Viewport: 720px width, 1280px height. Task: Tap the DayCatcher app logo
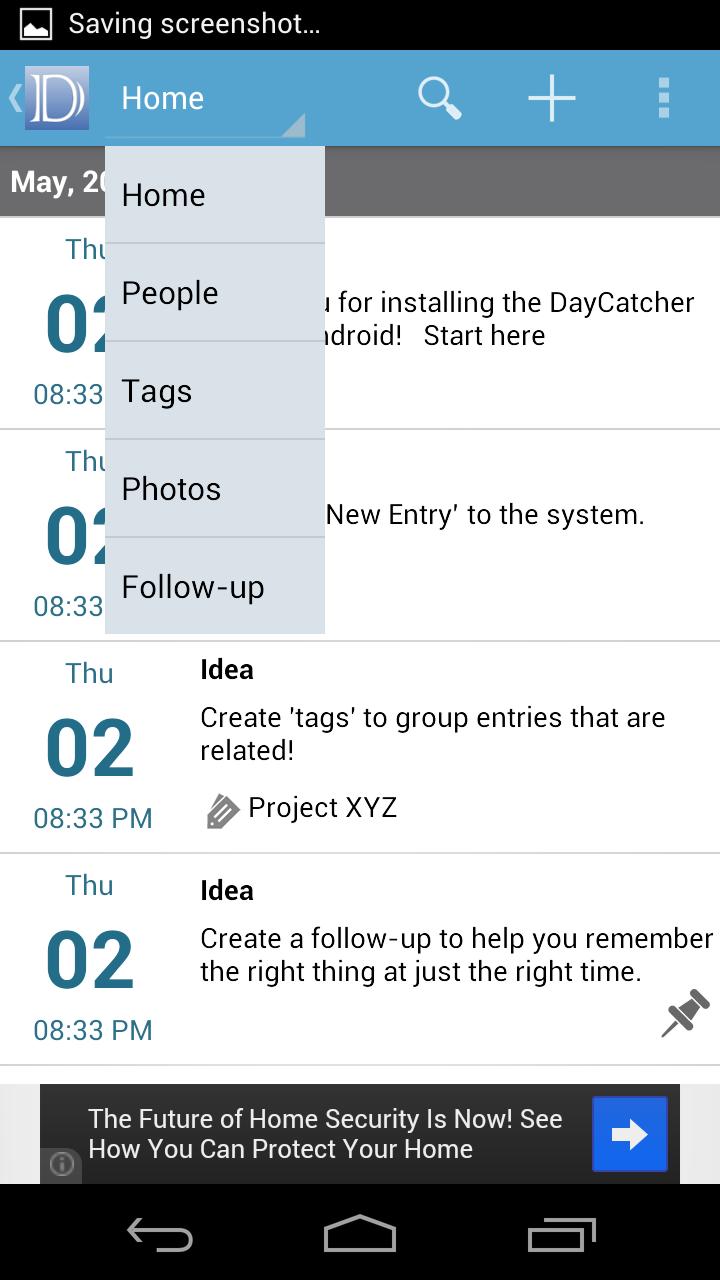[56, 97]
